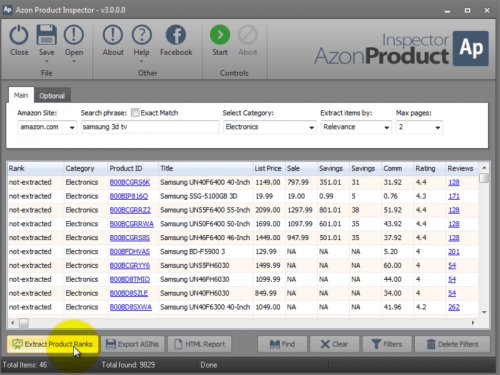Viewport: 500px width, 375px height.
Task: Open product link B00BD8SXWA
Action: pyautogui.click(x=131, y=307)
